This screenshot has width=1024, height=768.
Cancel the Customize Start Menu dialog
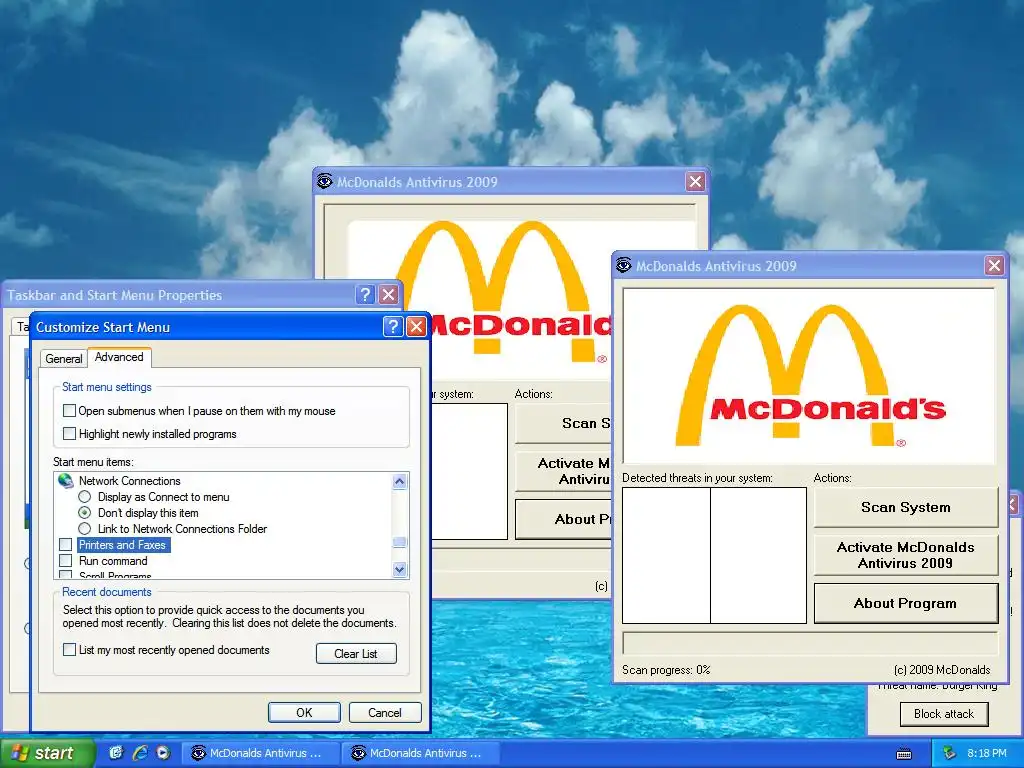385,712
